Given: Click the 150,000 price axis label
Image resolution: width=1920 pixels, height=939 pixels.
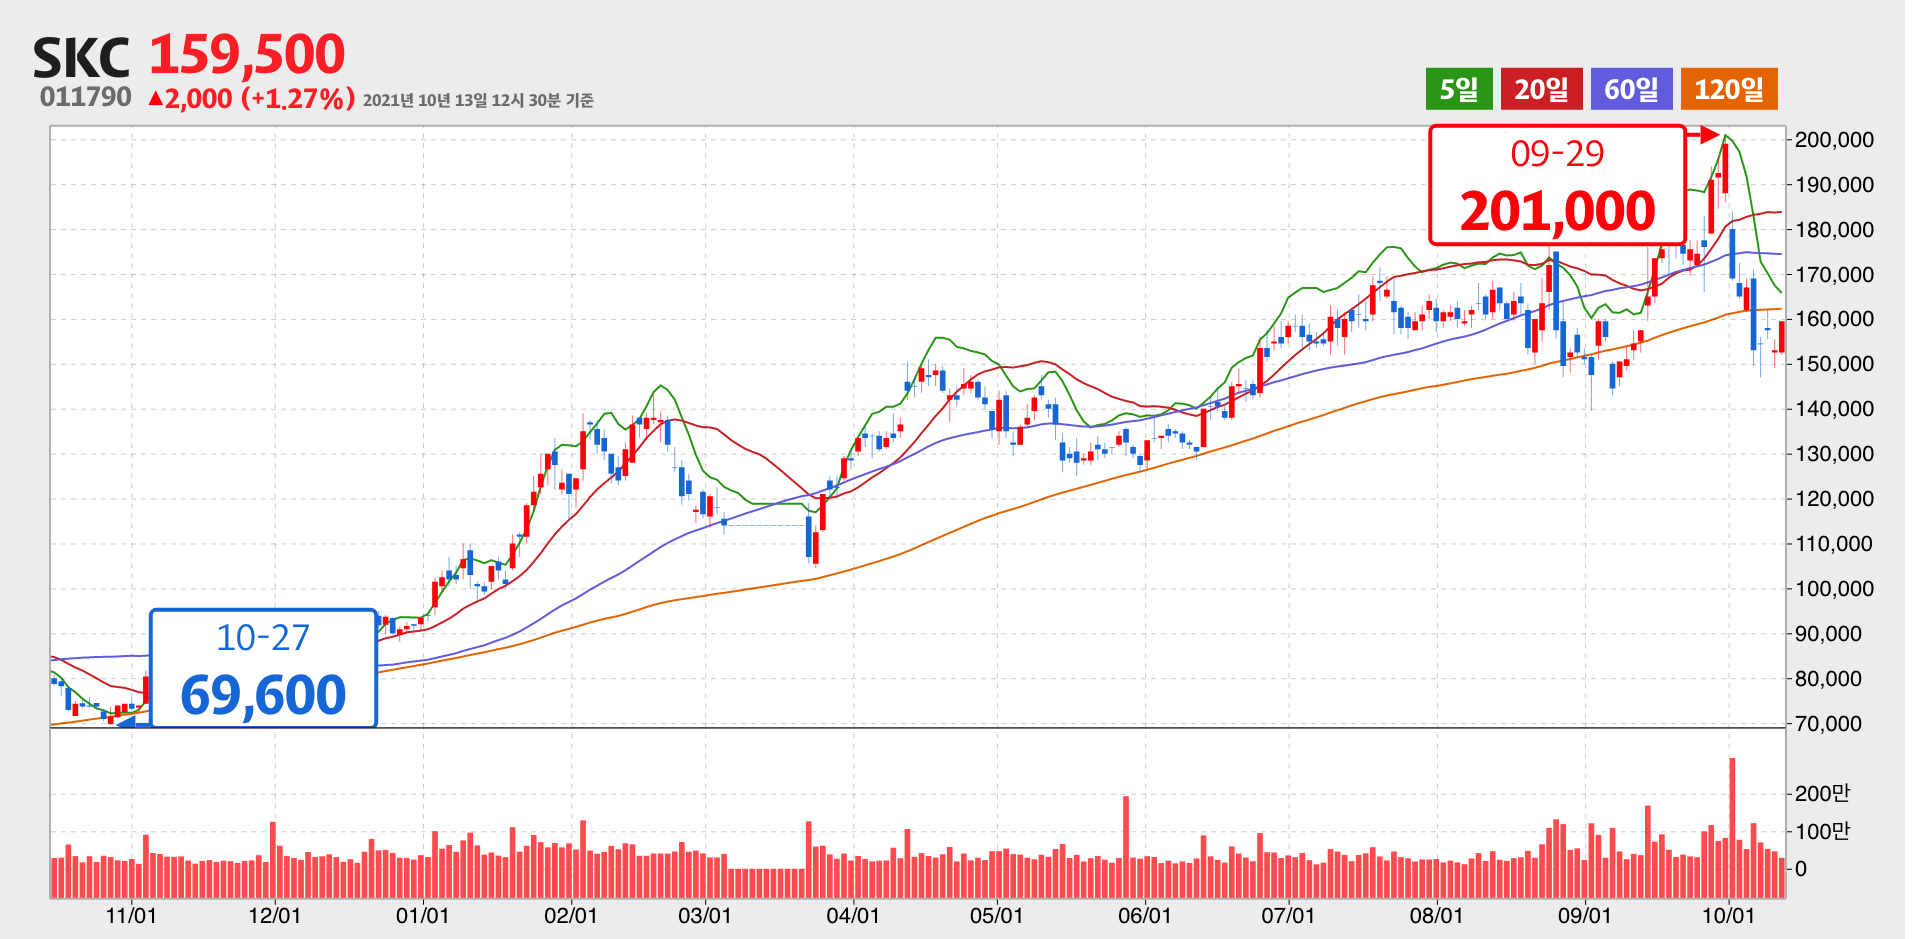Looking at the screenshot, I should pos(1834,364).
